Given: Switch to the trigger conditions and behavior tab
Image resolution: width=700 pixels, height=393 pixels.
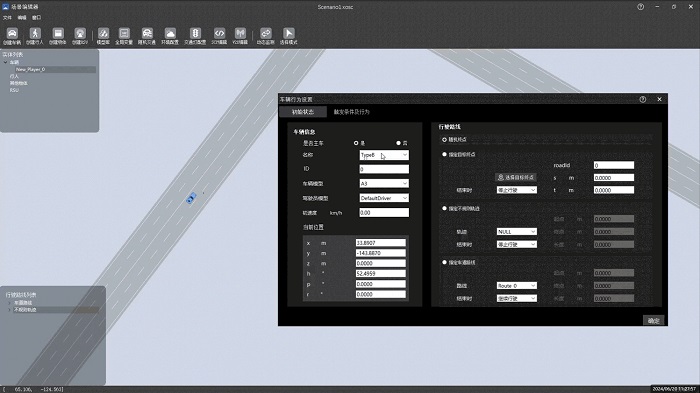Looking at the screenshot, I should pos(351,112).
